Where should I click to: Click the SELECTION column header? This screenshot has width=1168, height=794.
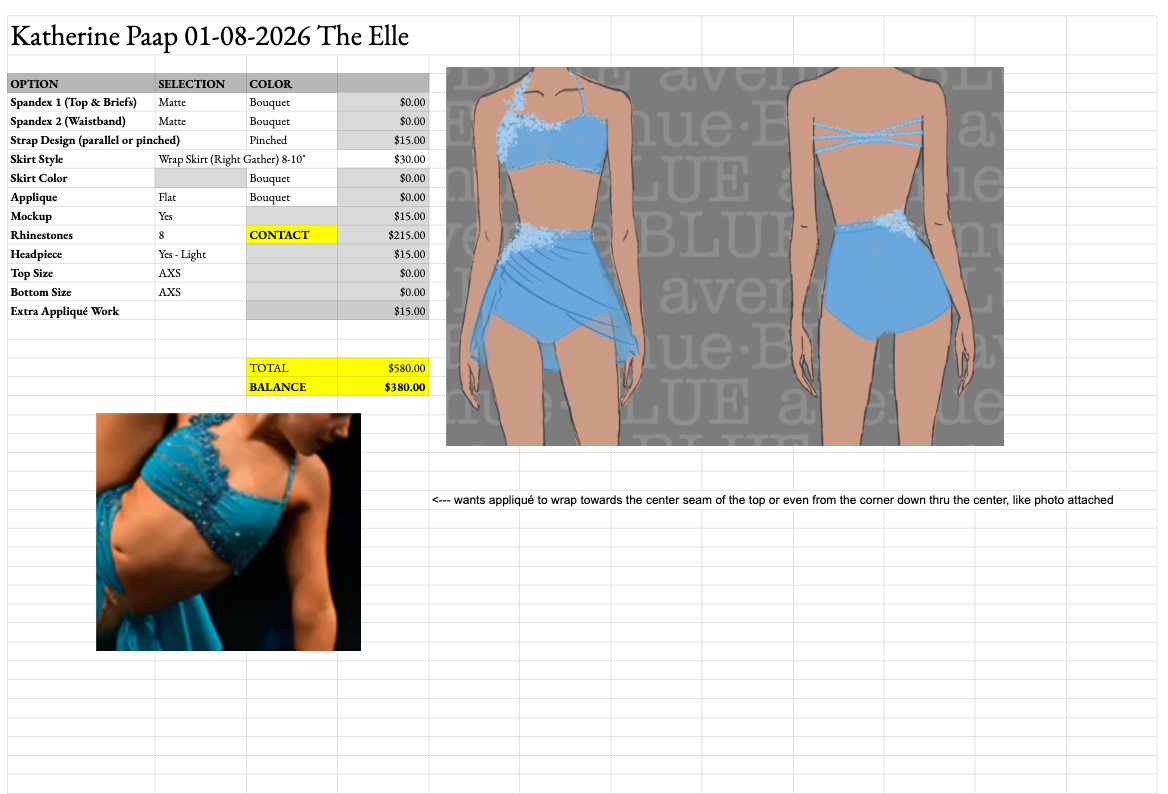click(x=200, y=83)
